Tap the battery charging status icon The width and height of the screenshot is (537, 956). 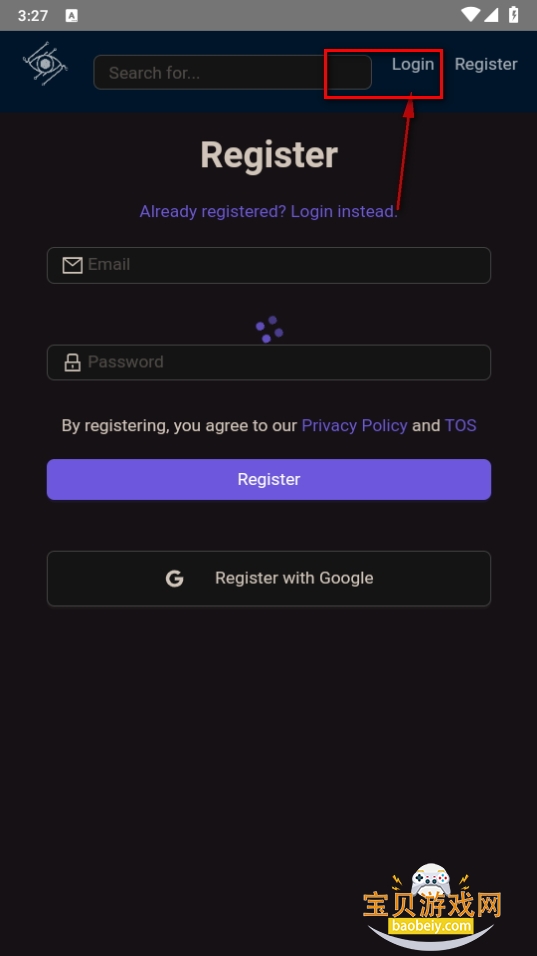514,15
